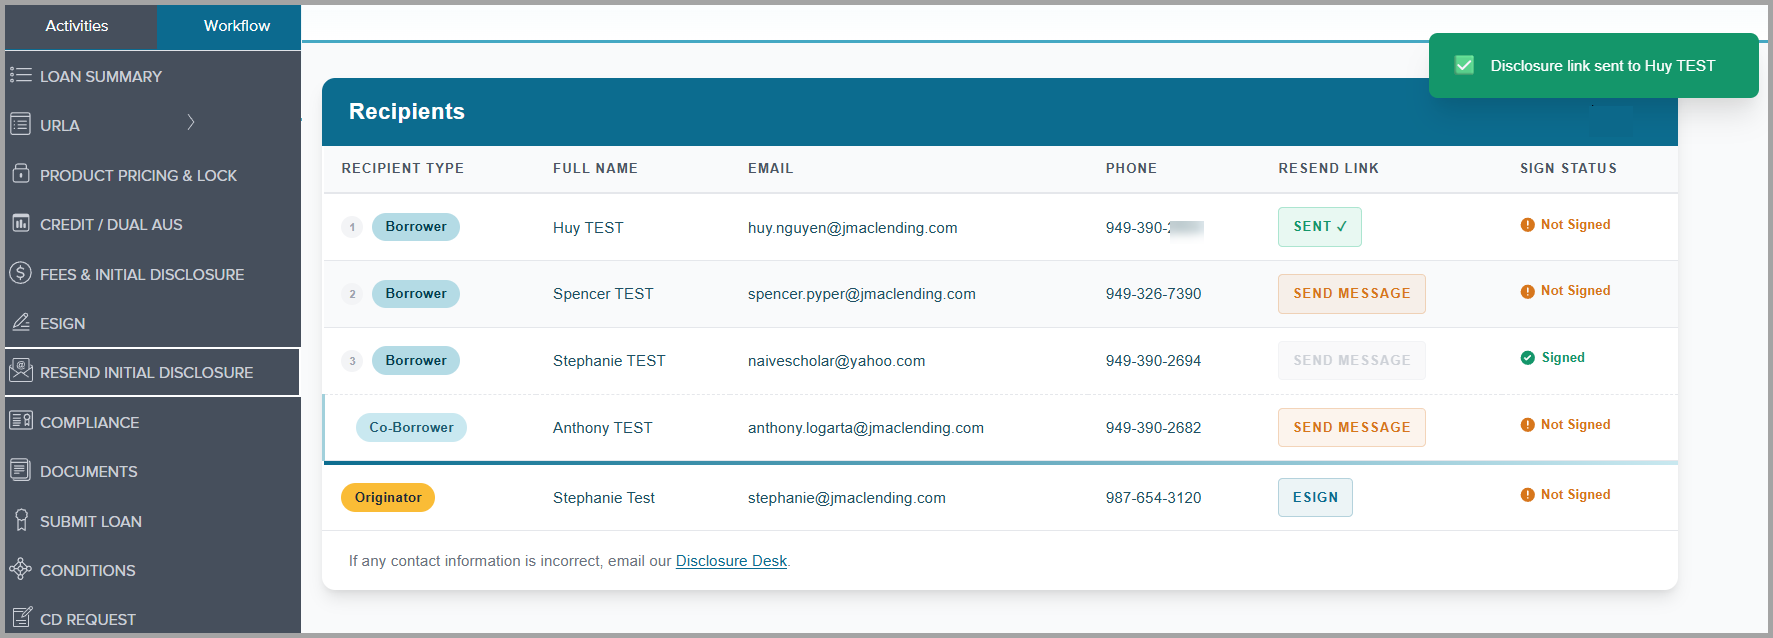Viewport: 1773px width, 638px height.
Task: Click the URLA document icon
Action: click(20, 124)
